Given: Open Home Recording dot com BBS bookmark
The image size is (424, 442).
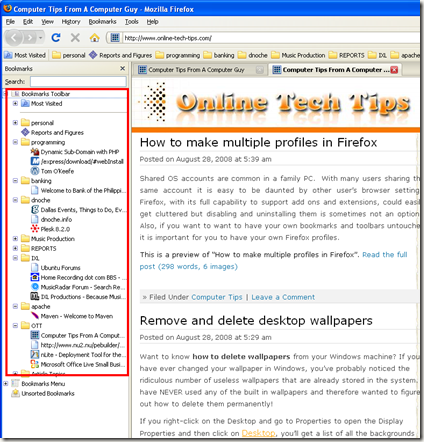Looking at the screenshot, I should click(78, 278).
